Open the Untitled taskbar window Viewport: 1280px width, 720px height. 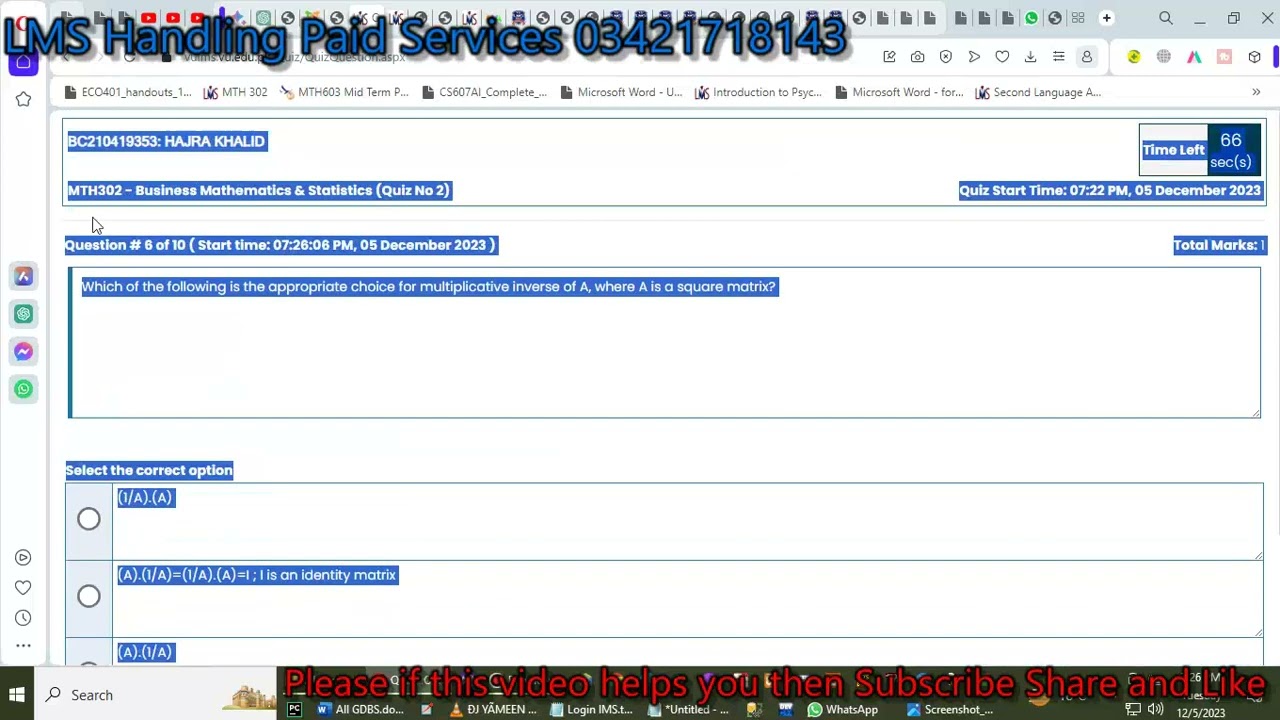coord(690,710)
